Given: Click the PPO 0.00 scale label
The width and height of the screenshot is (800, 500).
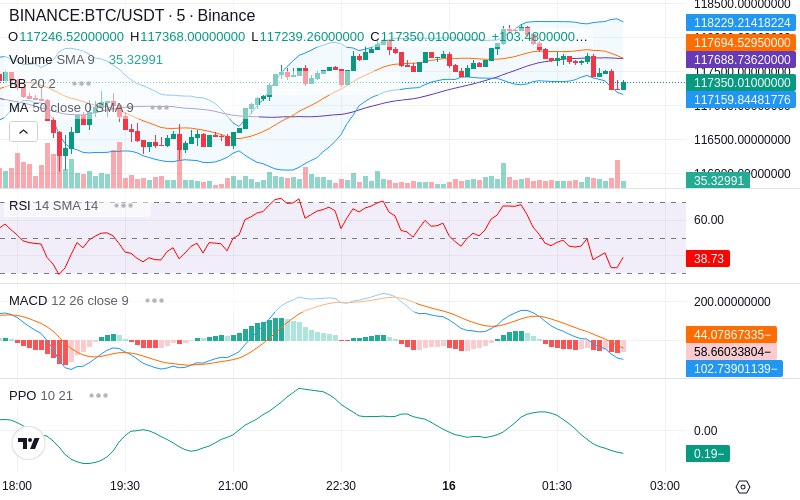Looking at the screenshot, I should (x=706, y=431).
